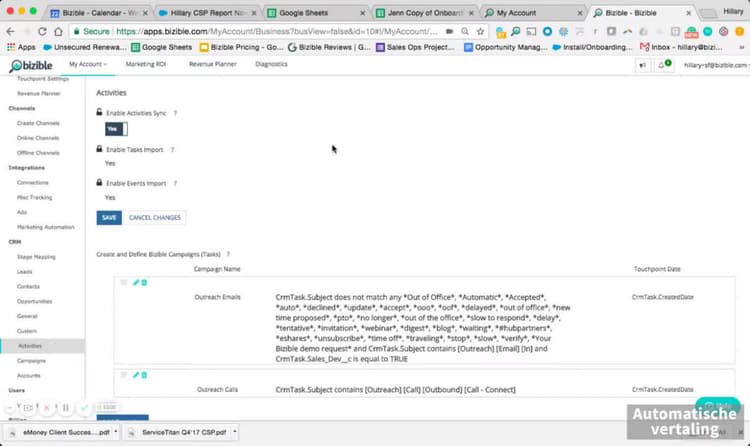Open help tooltip for Enable Tasks Import

pos(172,150)
